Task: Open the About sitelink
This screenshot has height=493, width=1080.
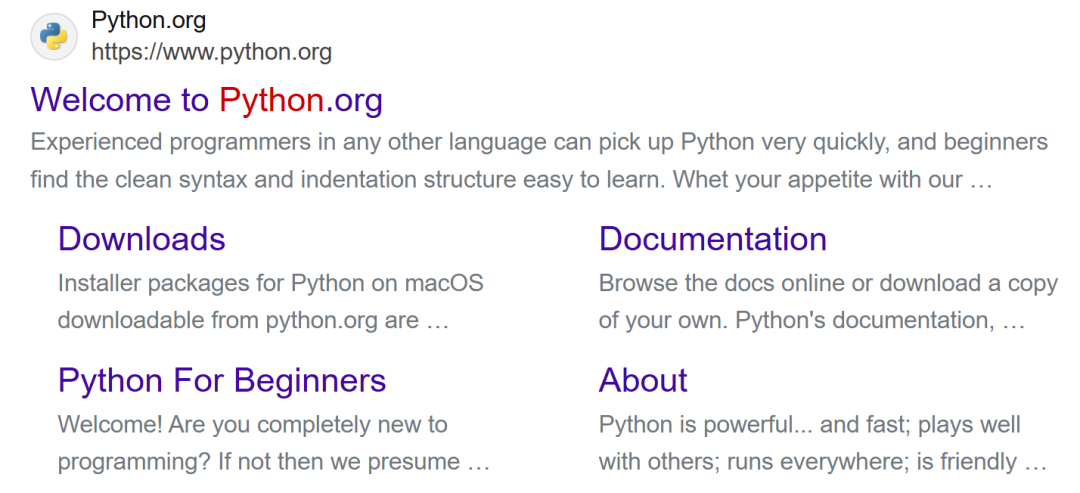Action: (643, 380)
